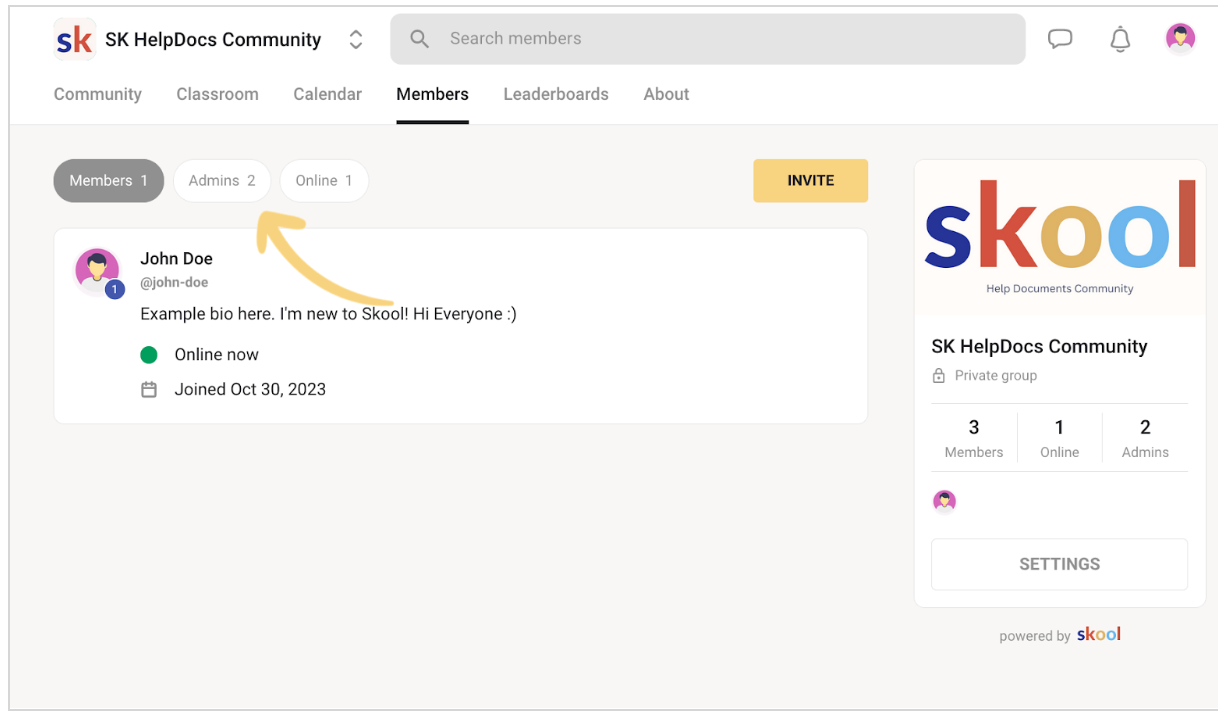
Task: Open the Leaderboards tab
Action: pos(556,94)
